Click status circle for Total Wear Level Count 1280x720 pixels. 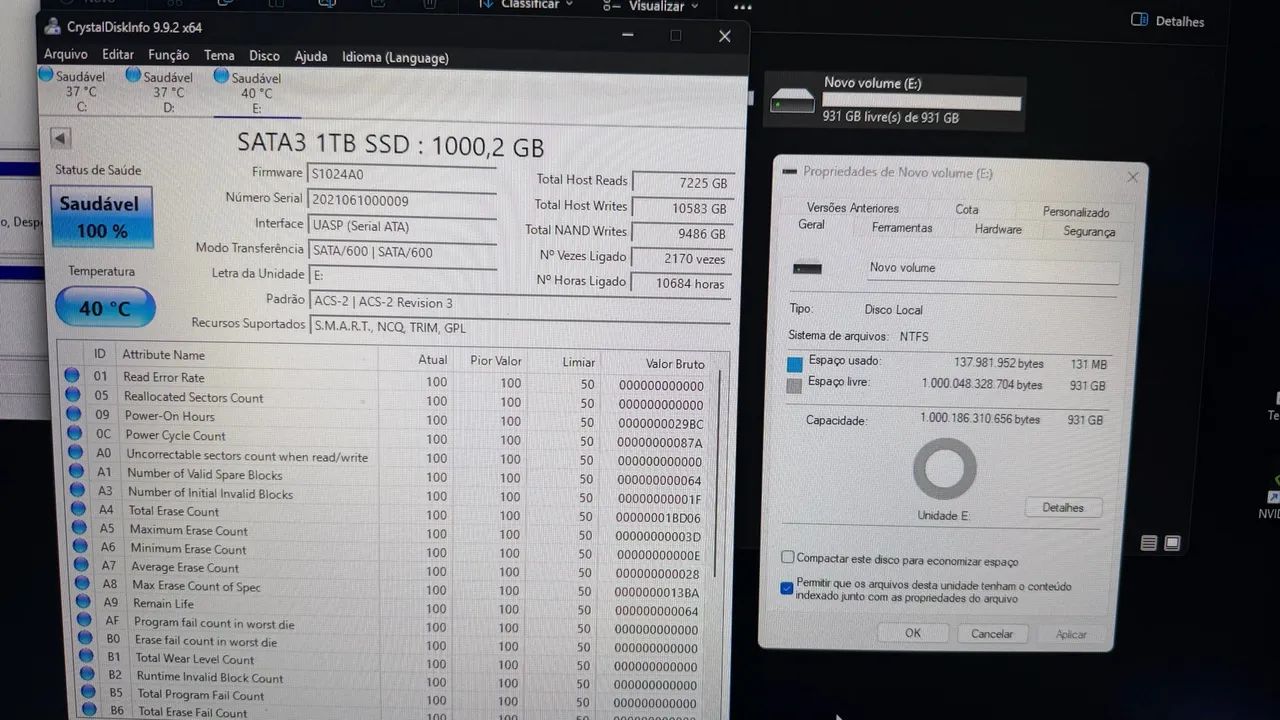click(84, 658)
